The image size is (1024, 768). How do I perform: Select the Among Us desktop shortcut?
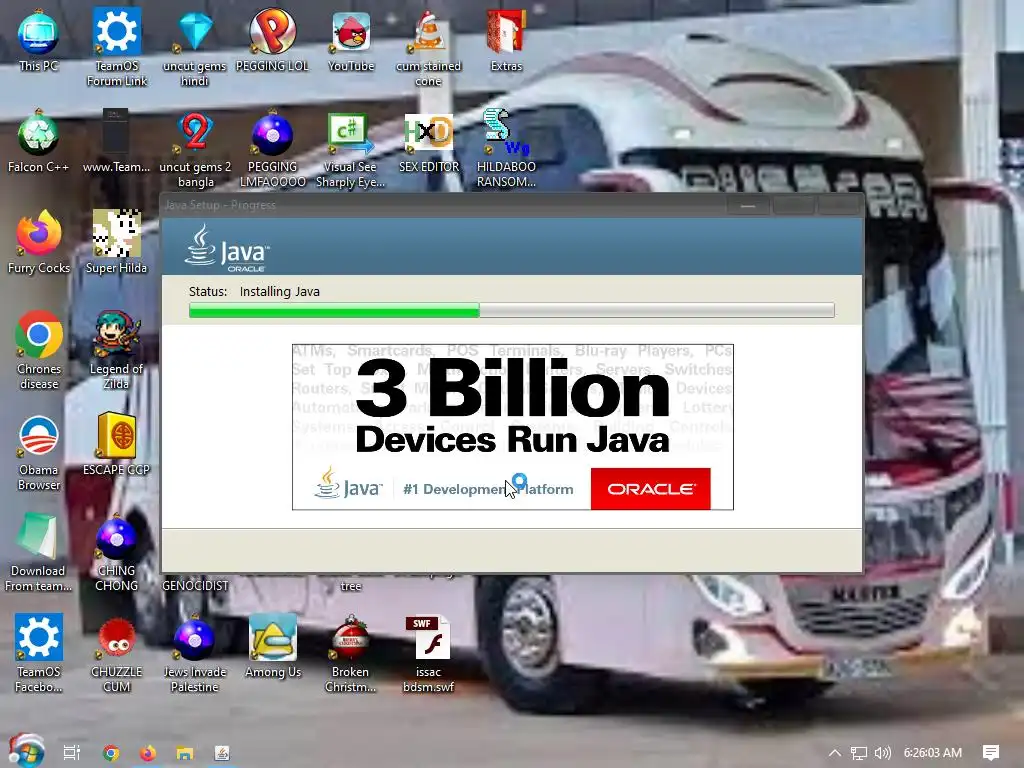pyautogui.click(x=272, y=647)
